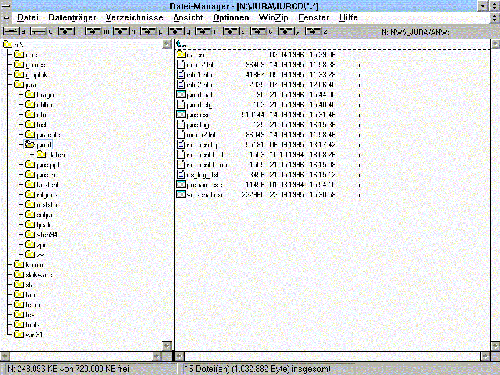500x375 pixels.
Task: Open the WinZip menu
Action: click(x=274, y=17)
